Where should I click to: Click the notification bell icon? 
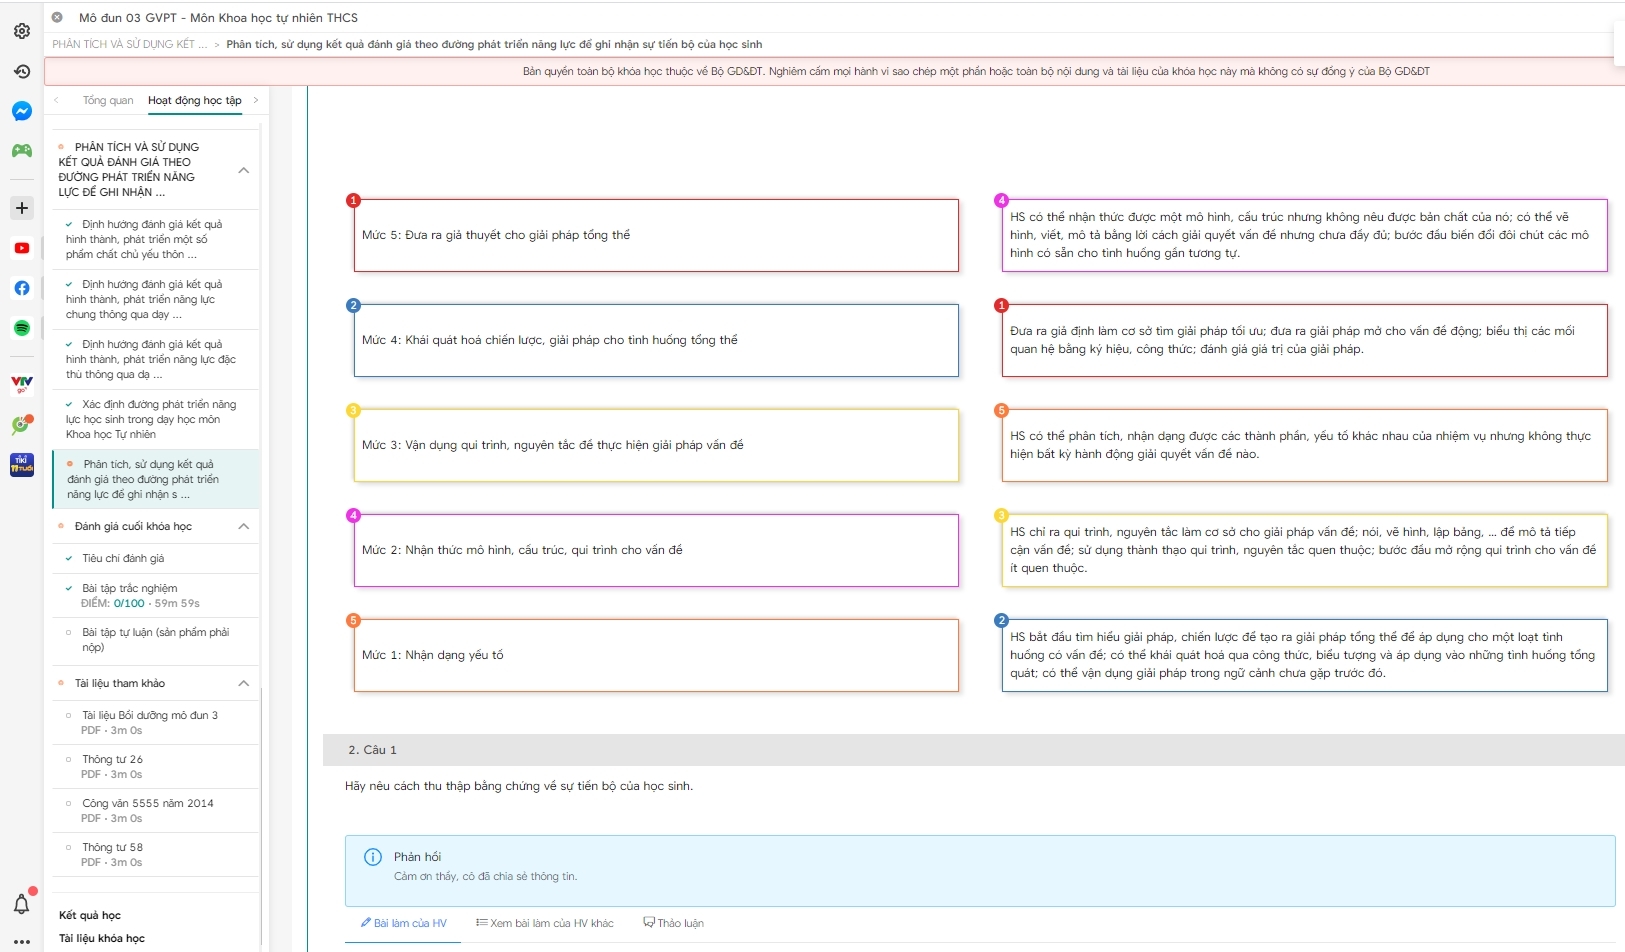[21, 904]
